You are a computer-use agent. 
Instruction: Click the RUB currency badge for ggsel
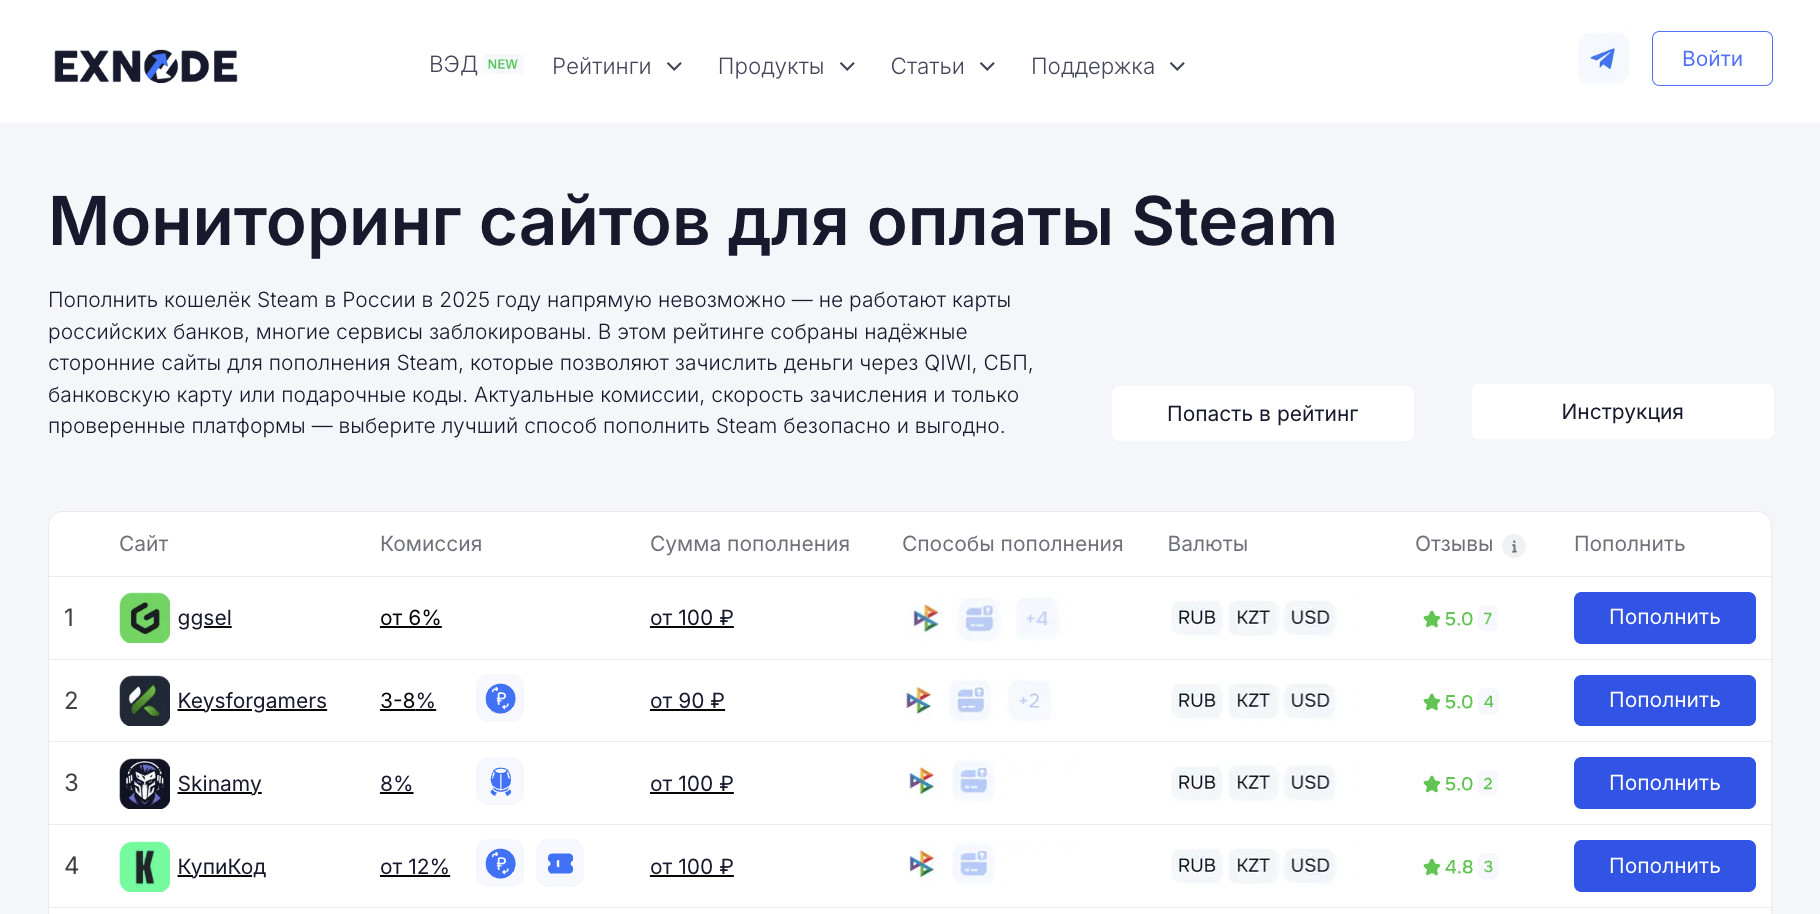1197,618
